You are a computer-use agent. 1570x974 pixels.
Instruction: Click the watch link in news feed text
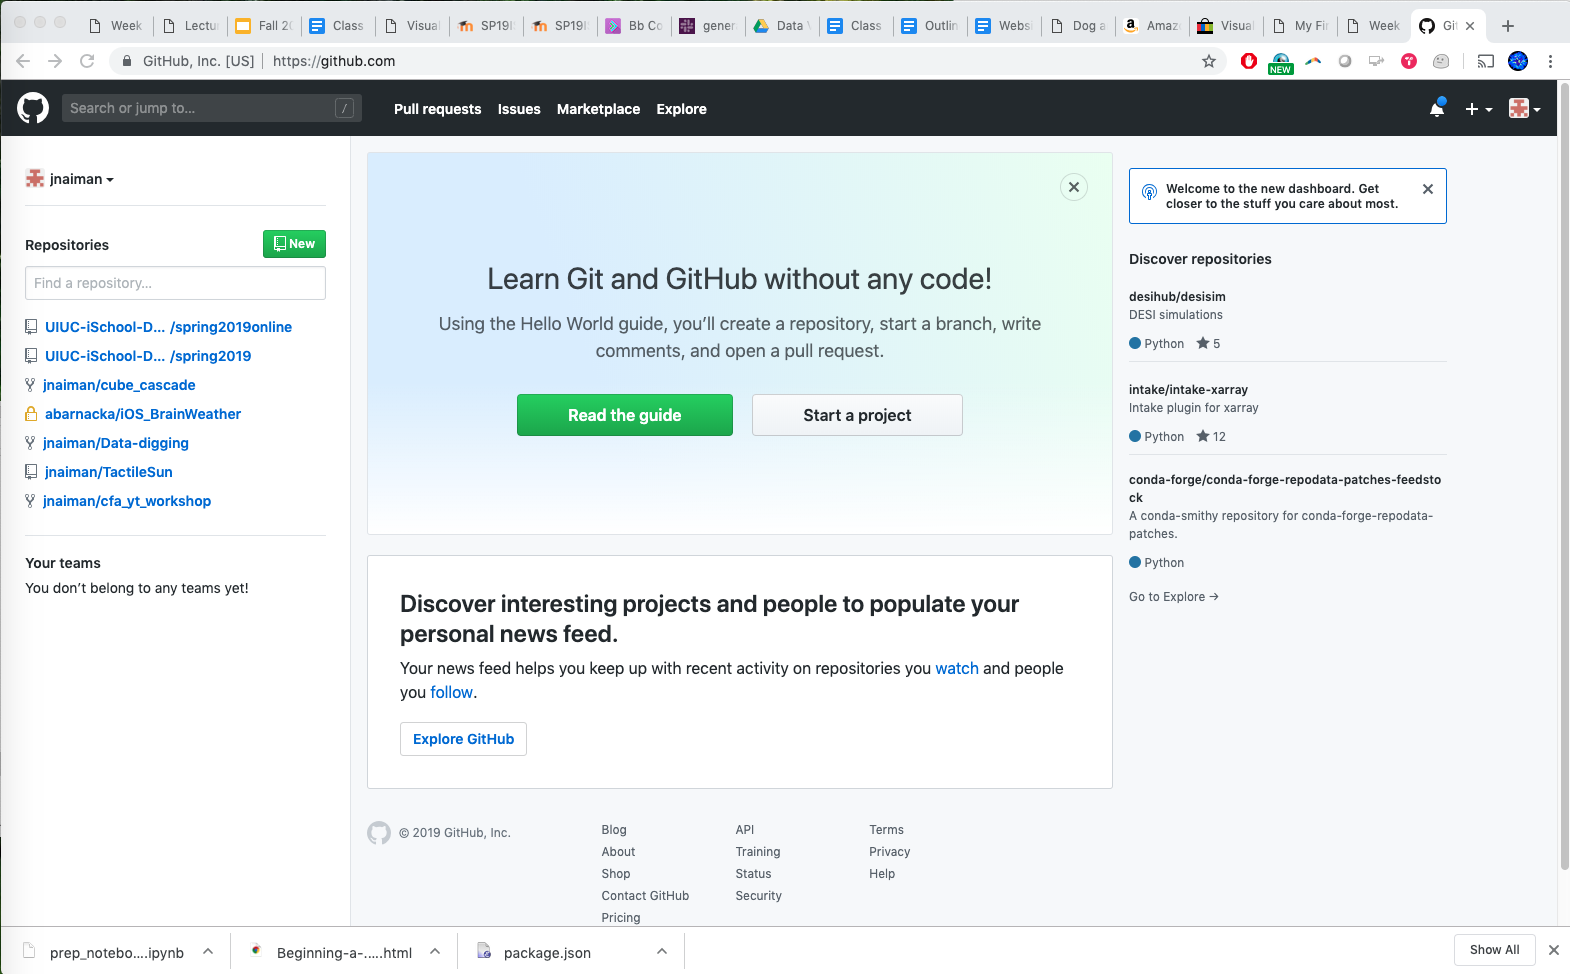point(957,668)
